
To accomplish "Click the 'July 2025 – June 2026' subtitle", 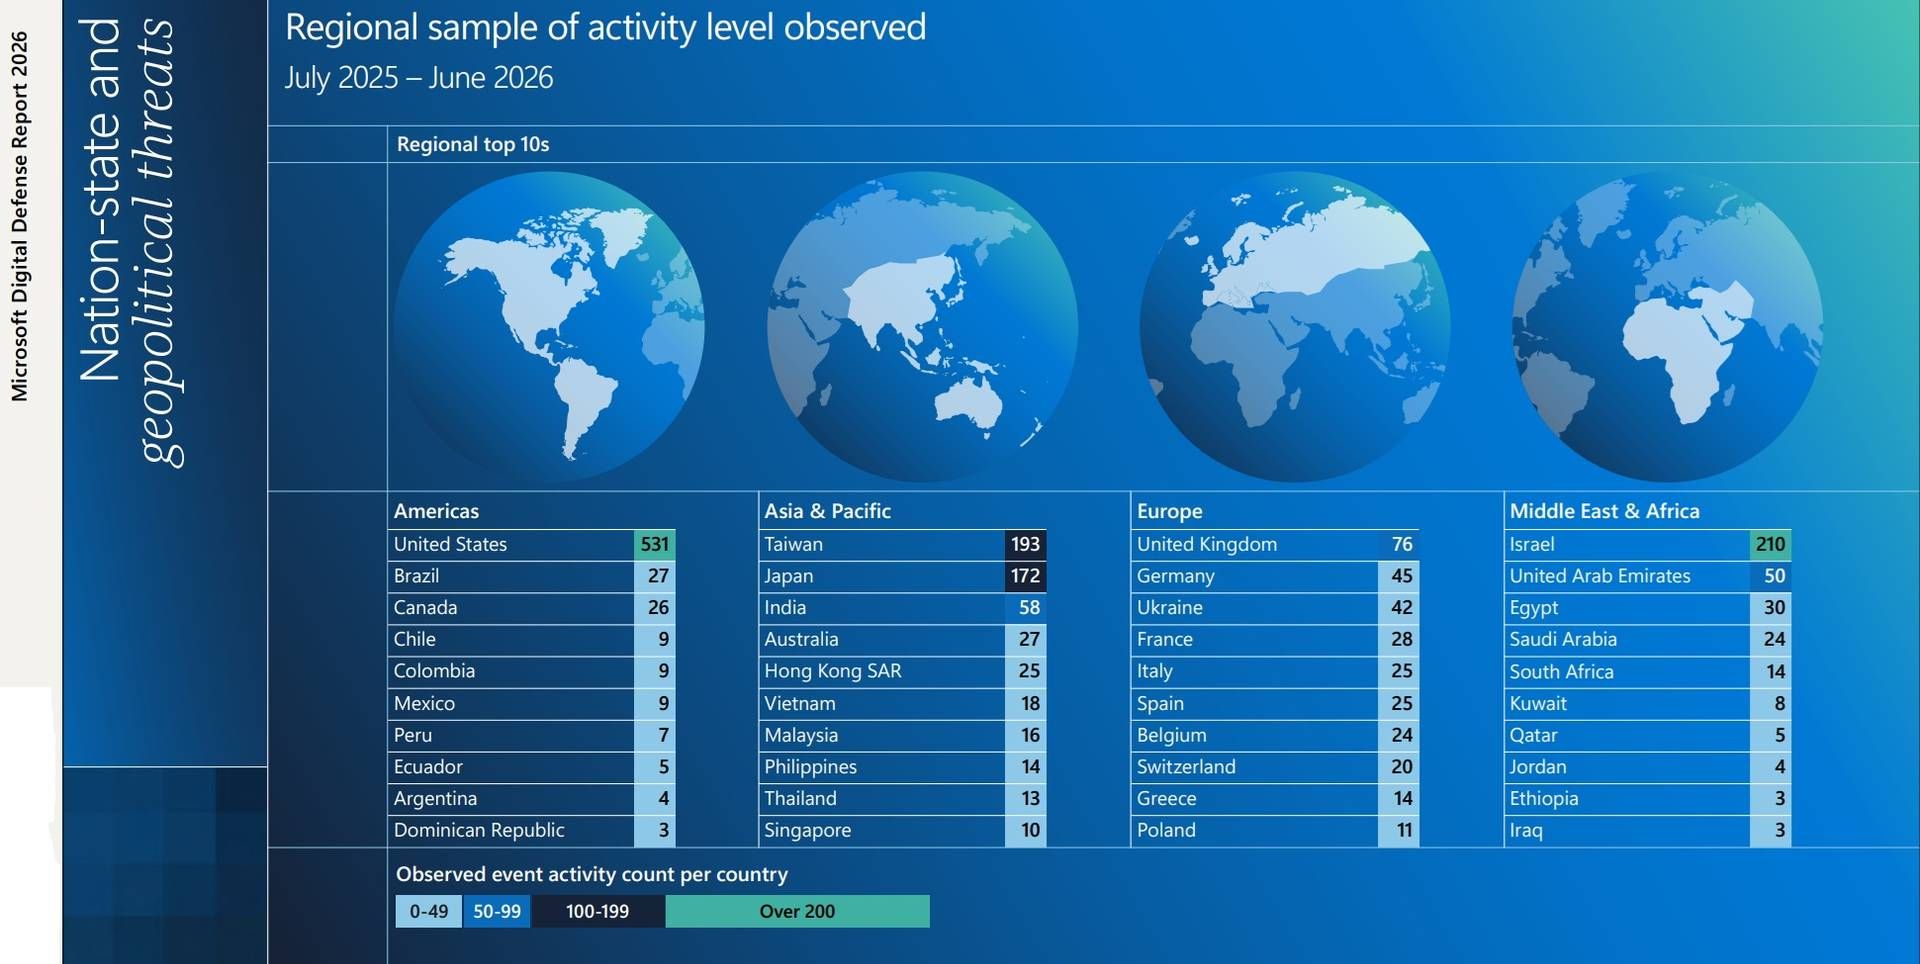I will (x=419, y=77).
